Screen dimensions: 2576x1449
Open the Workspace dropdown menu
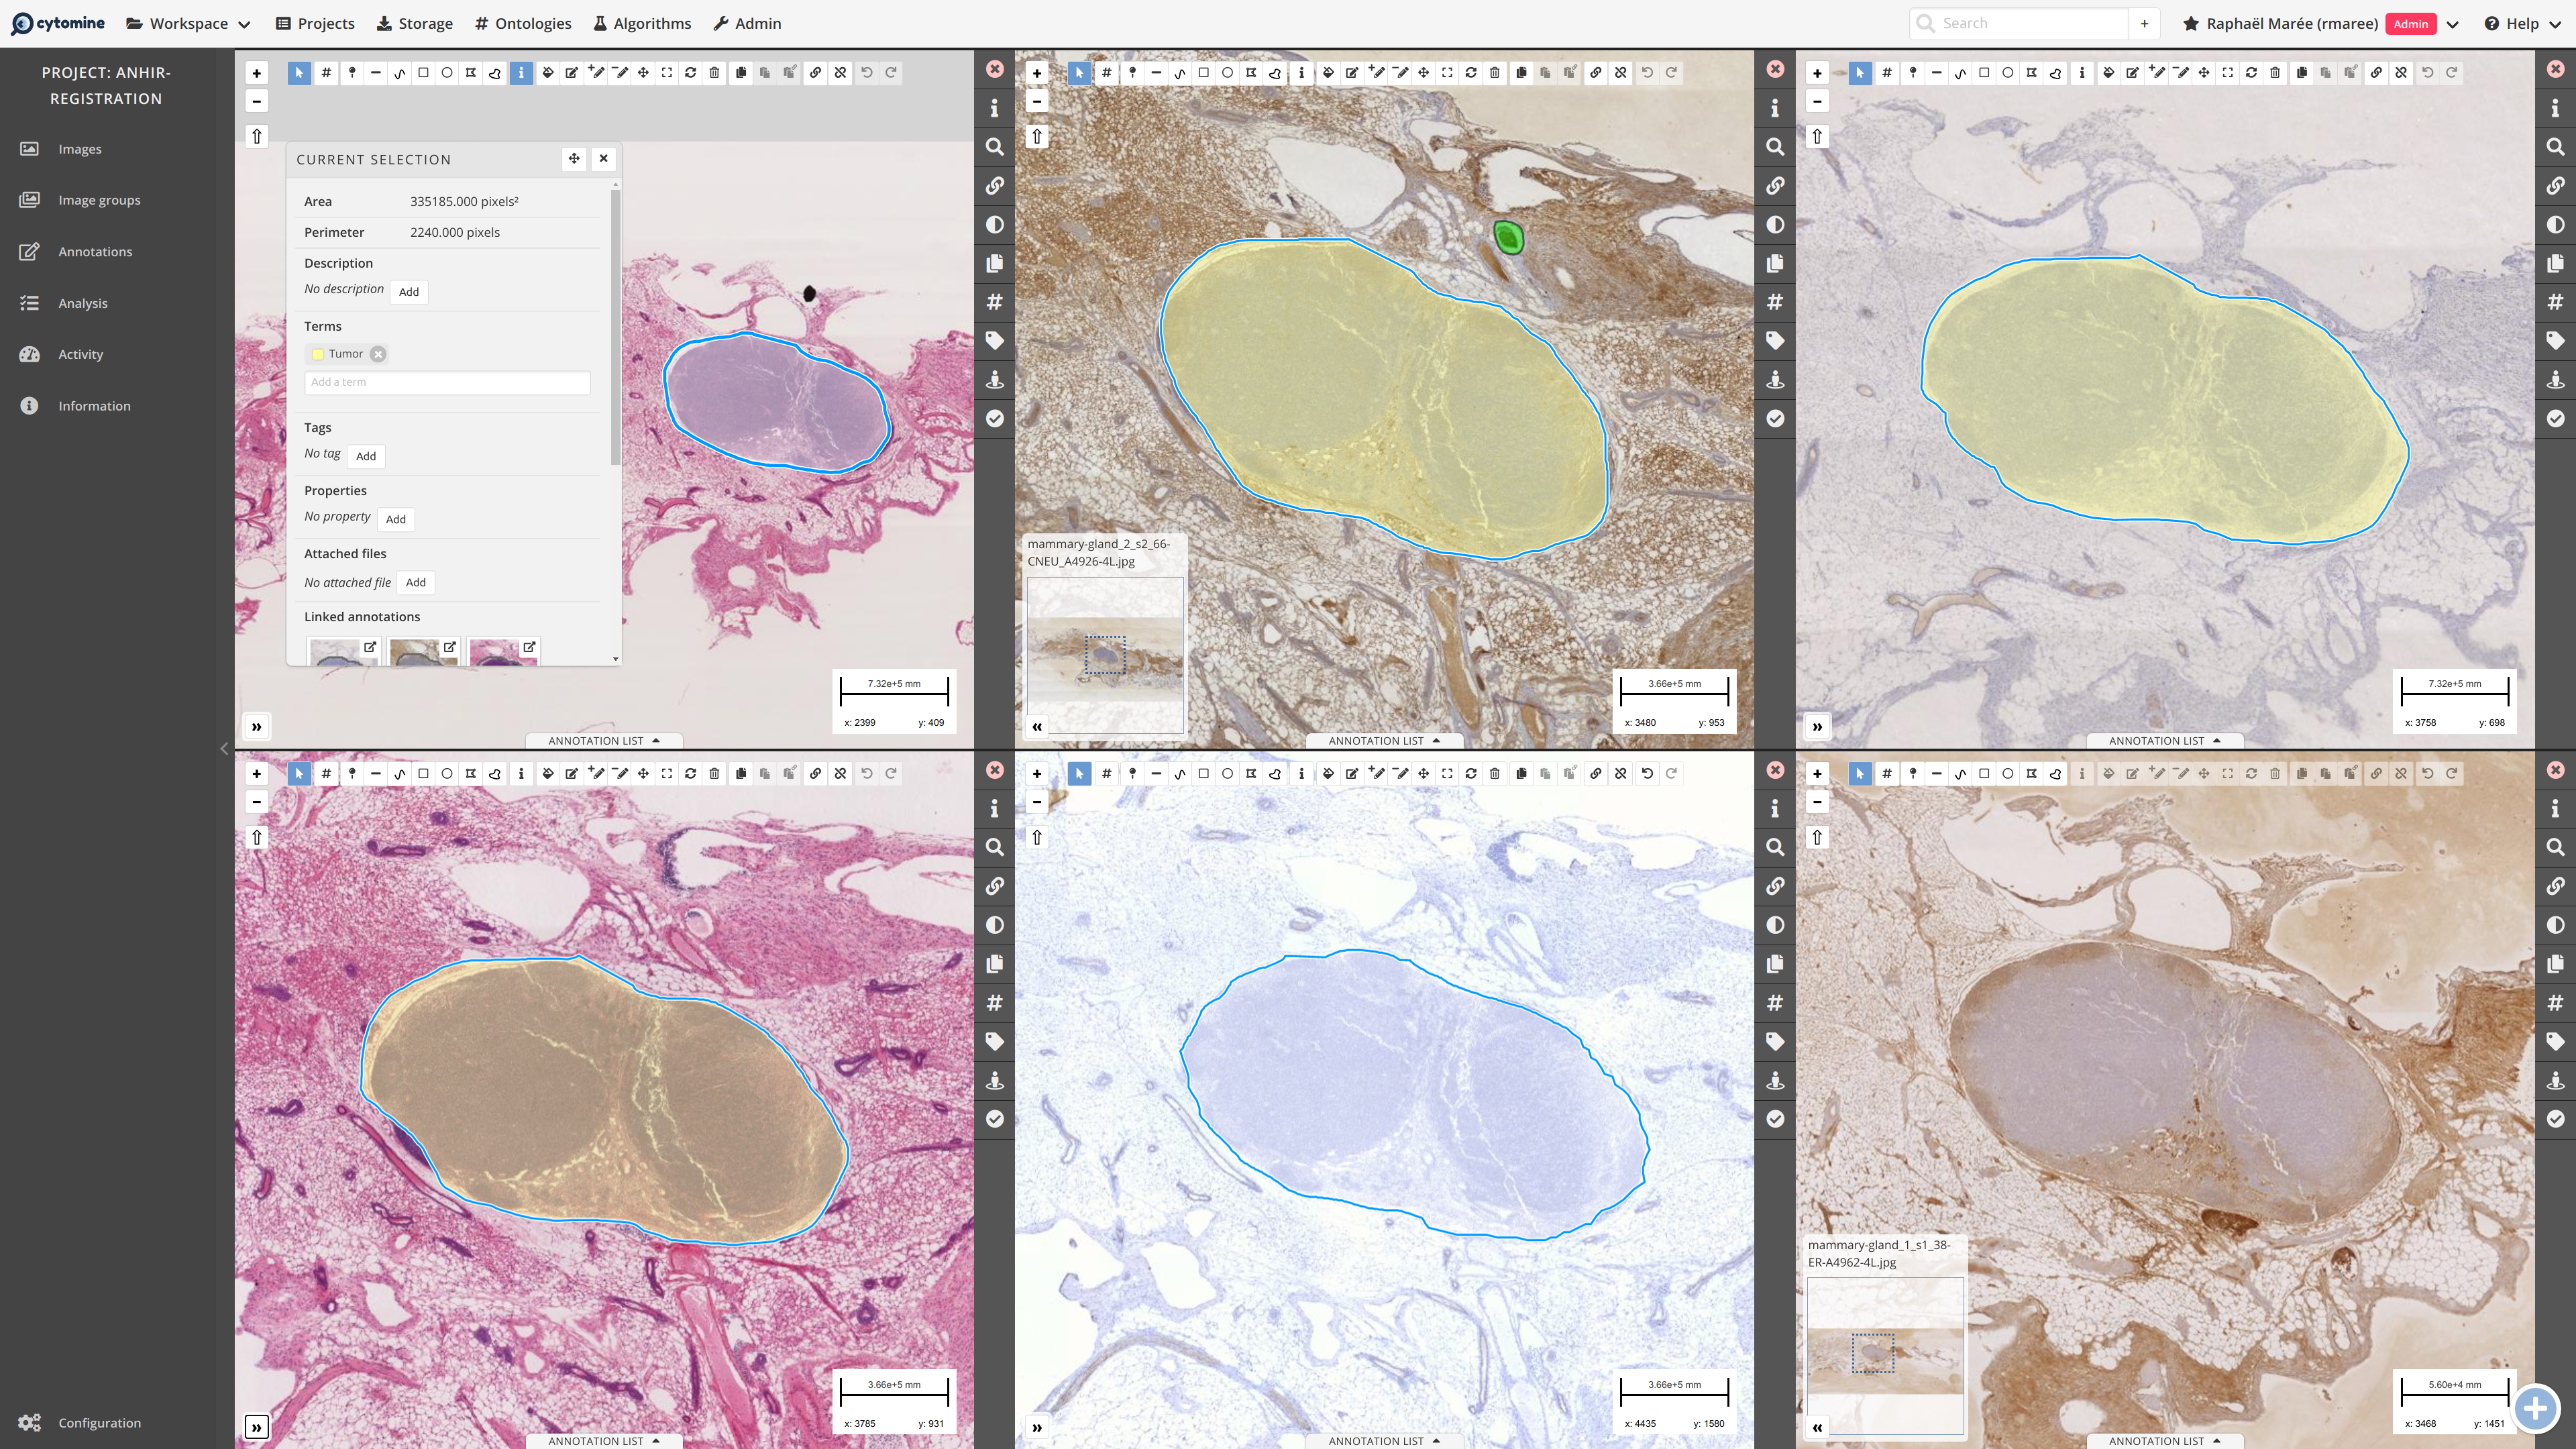pyautogui.click(x=188, y=23)
